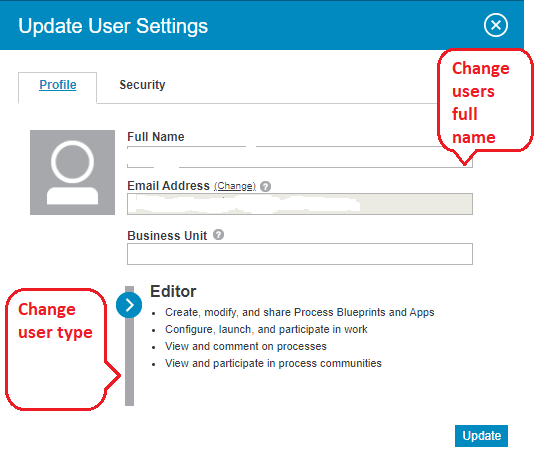Click the Change link beside Email Address
The width and height of the screenshot is (539, 455).
235,186
